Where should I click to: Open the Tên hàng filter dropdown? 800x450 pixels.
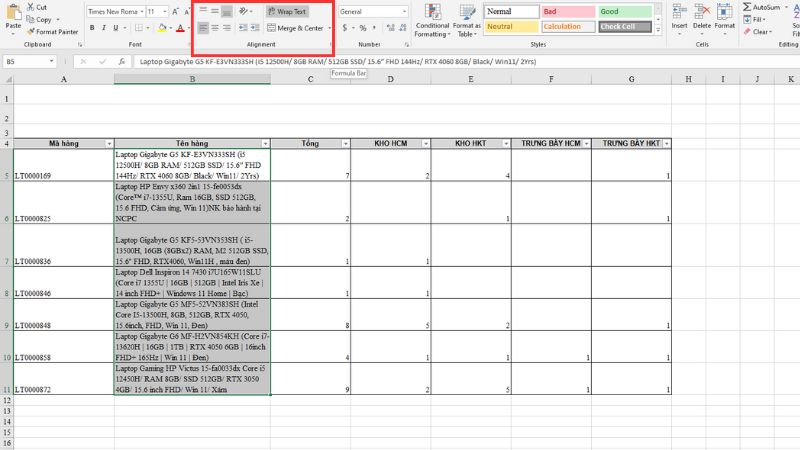pyautogui.click(x=265, y=144)
